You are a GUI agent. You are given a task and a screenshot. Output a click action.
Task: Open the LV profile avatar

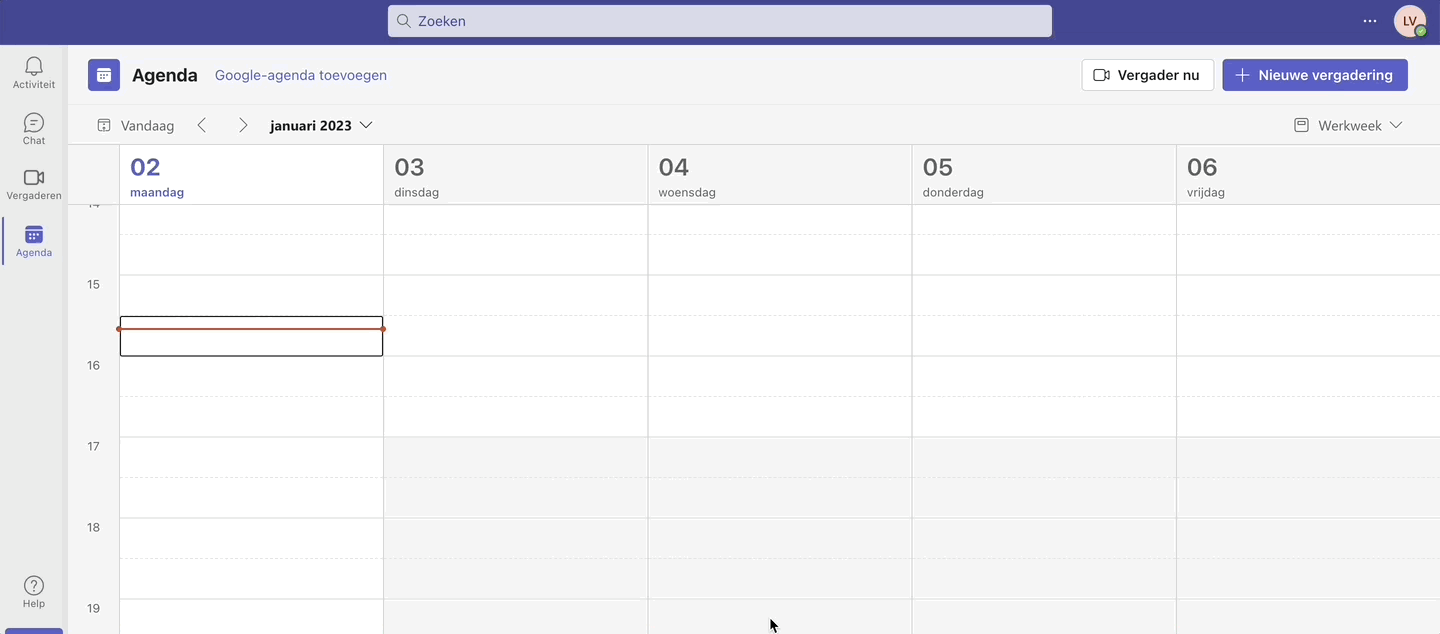click(1409, 20)
